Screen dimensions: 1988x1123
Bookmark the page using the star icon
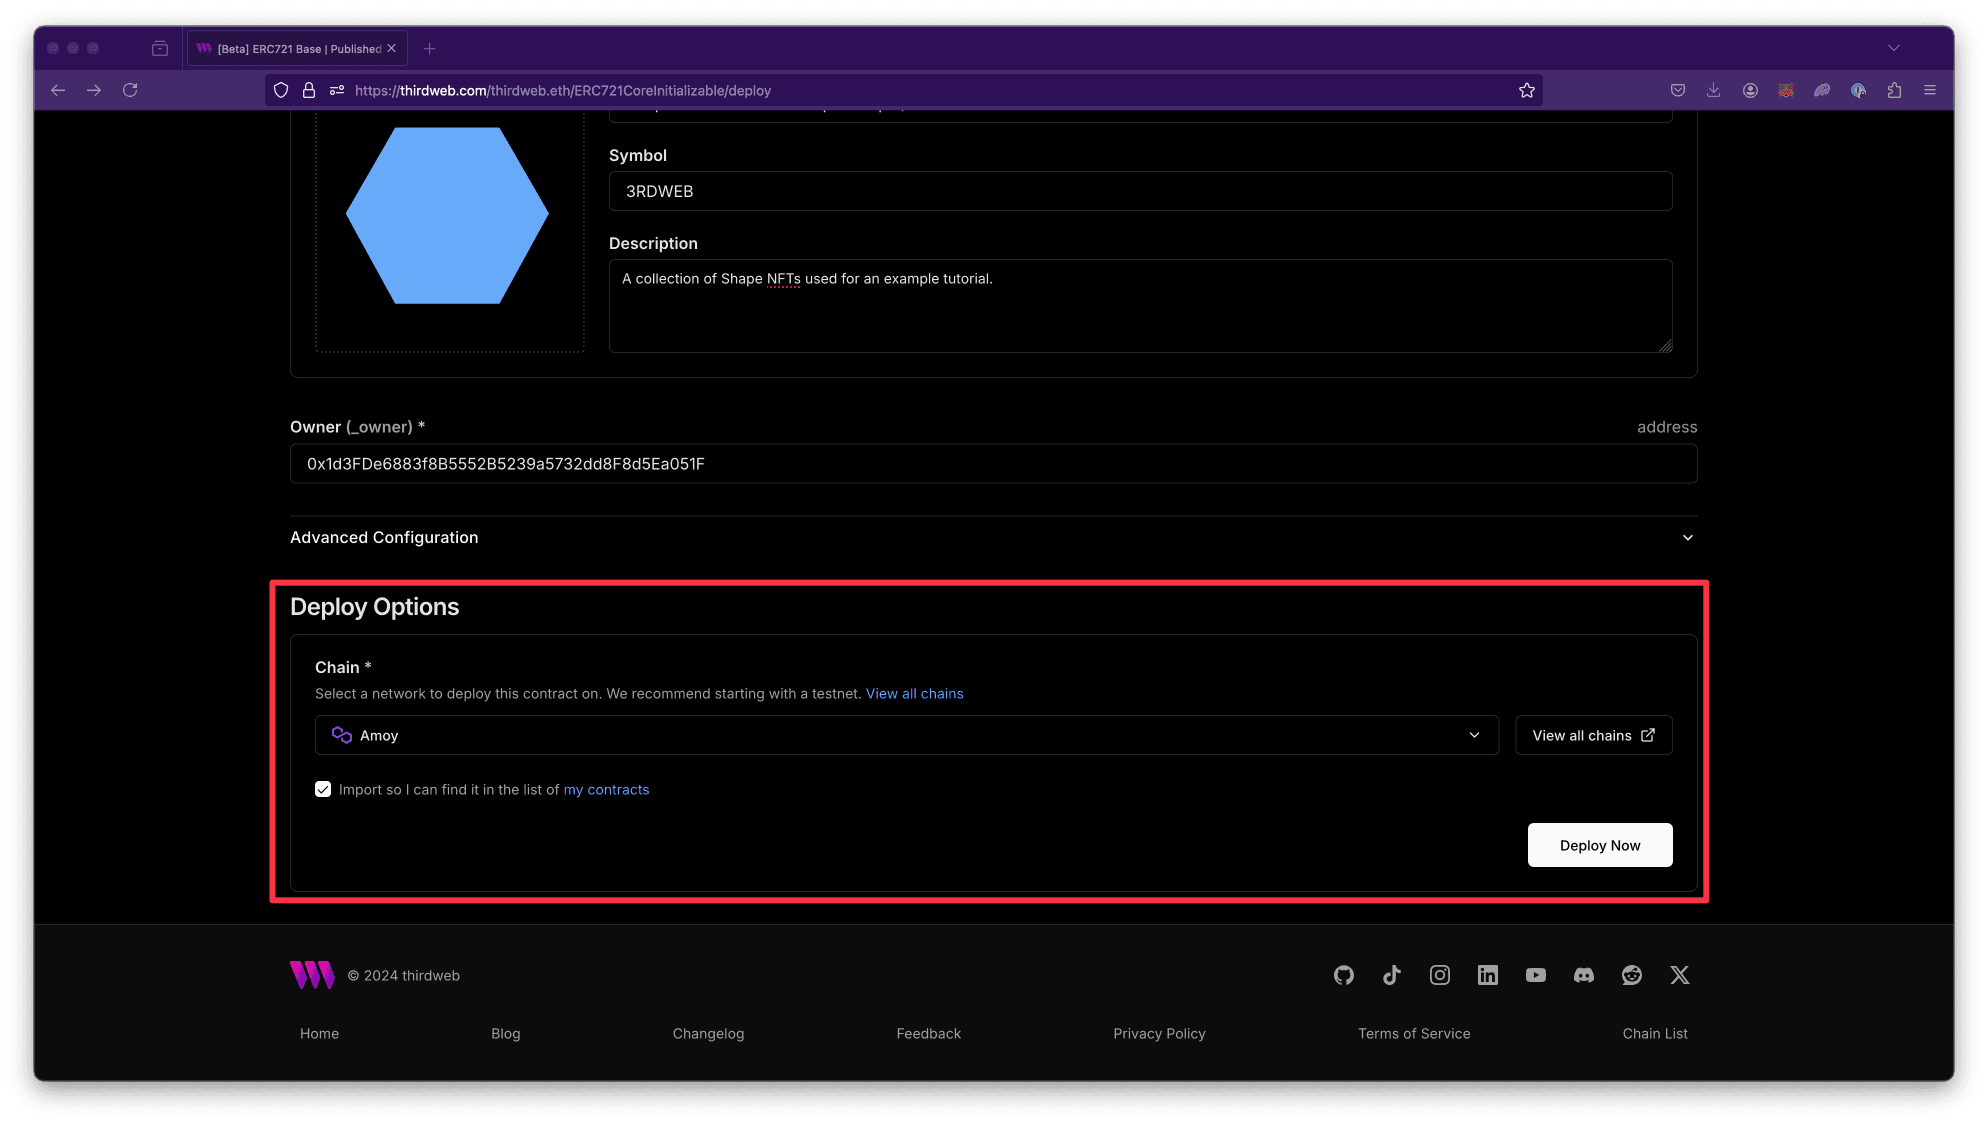pos(1527,90)
